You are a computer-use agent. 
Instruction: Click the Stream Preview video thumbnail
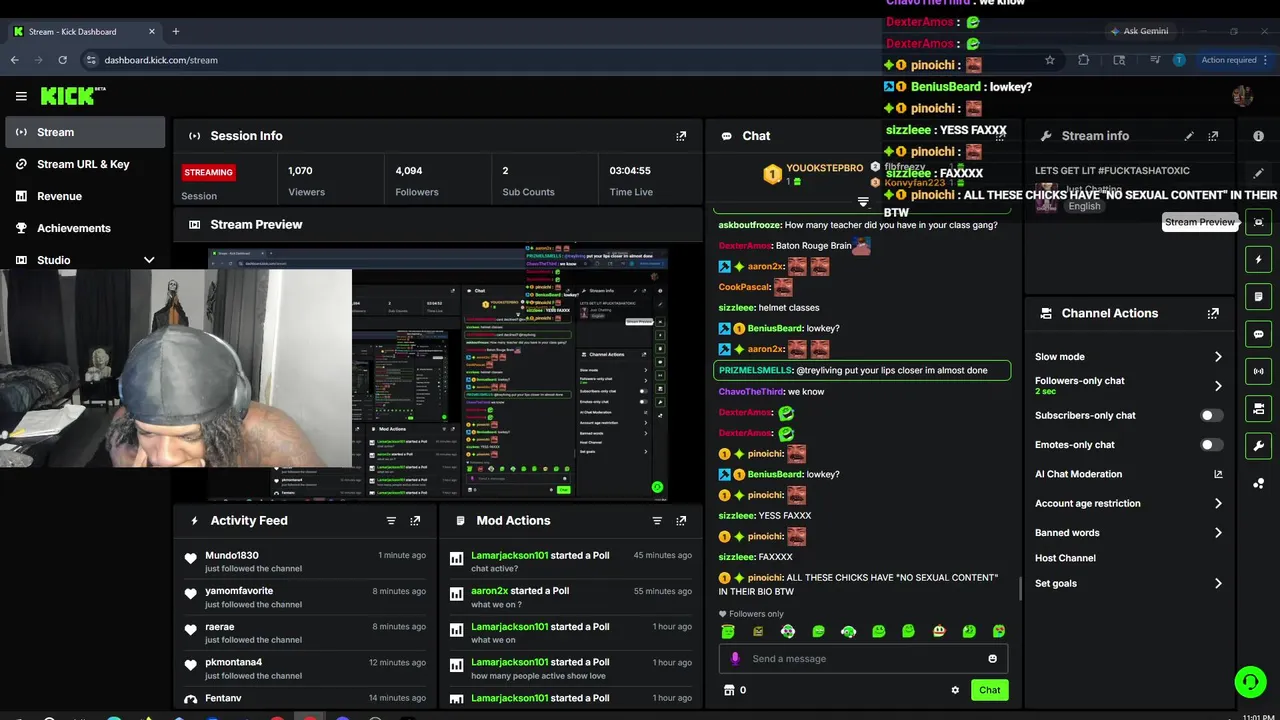[438, 373]
